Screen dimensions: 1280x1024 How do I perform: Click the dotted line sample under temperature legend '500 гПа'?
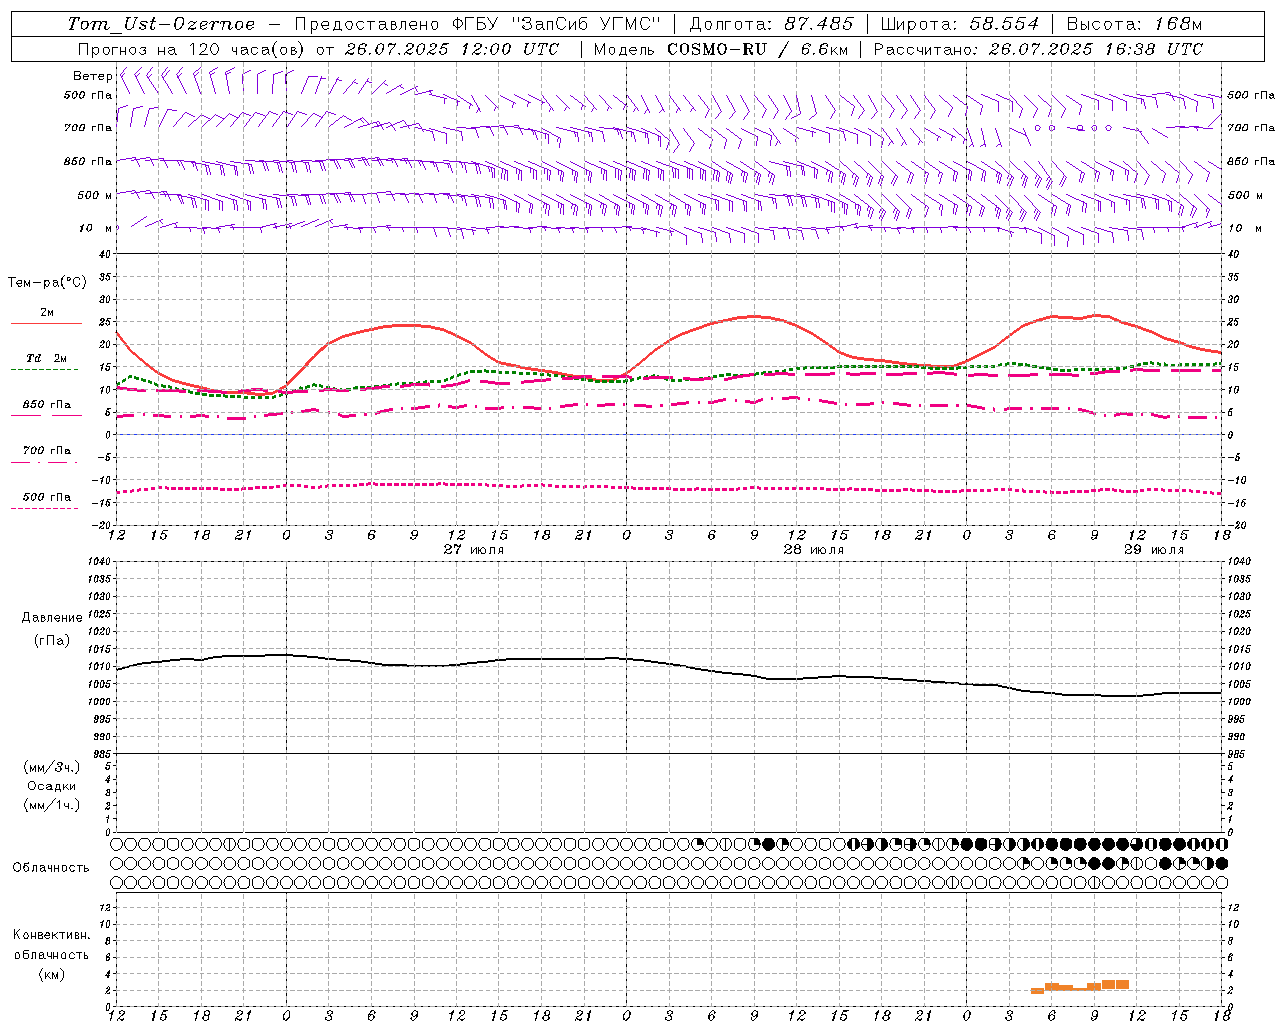(45, 508)
